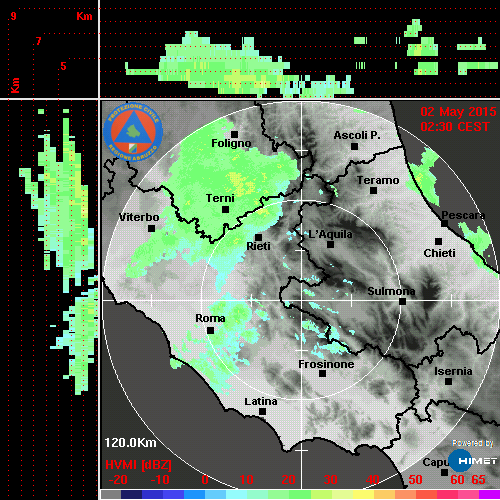This screenshot has height=500, width=500.
Task: Click the Latina city label
Action: [261, 402]
